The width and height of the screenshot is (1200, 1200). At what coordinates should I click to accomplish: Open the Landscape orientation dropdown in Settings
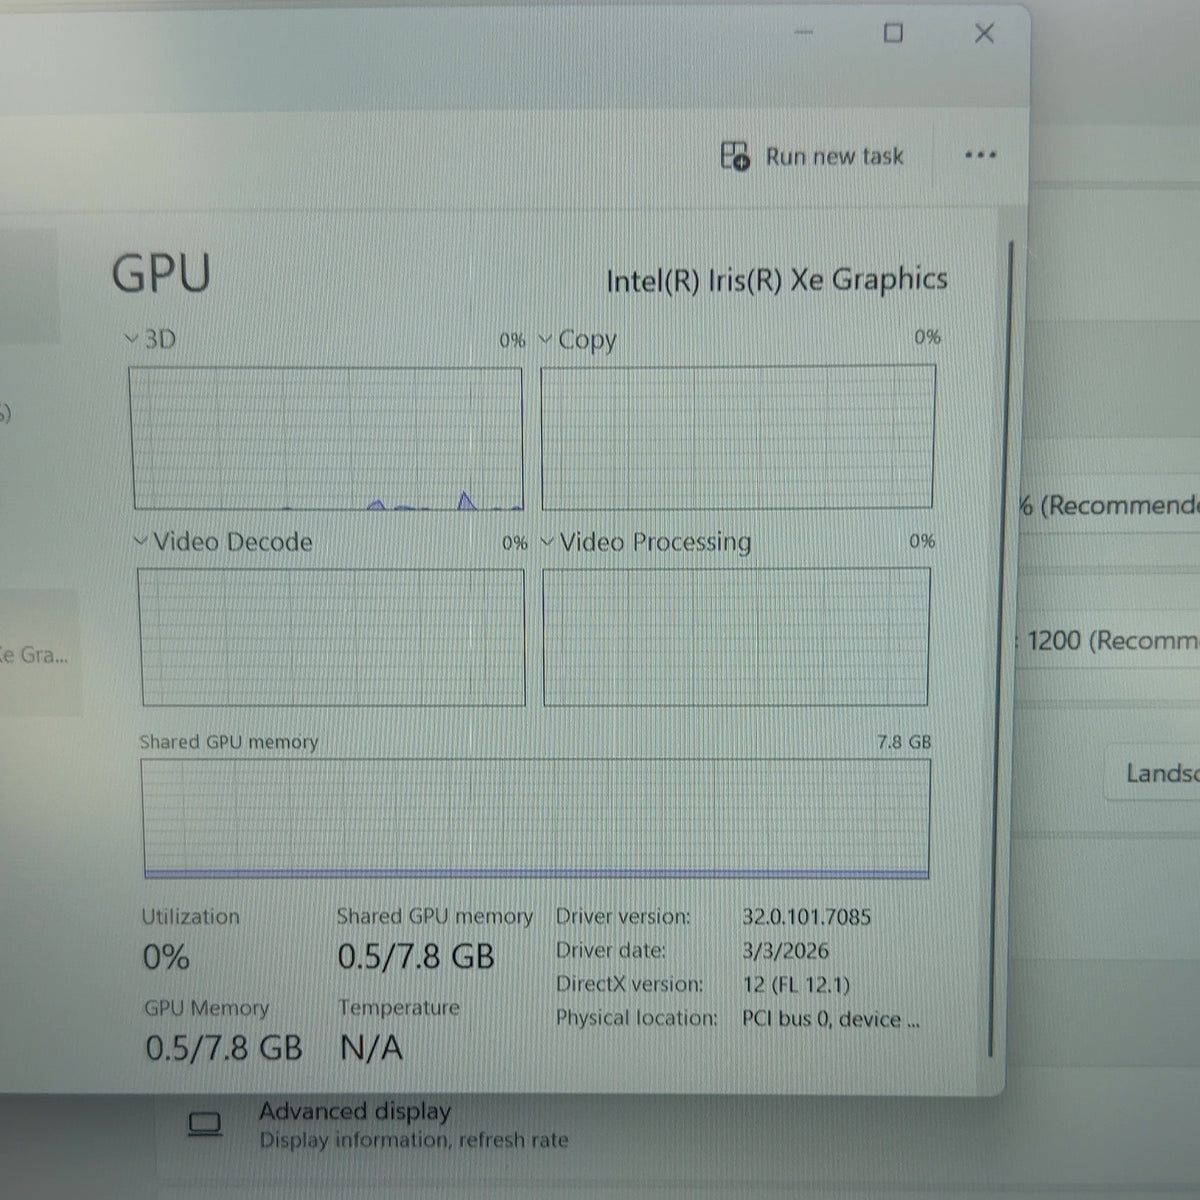tap(1153, 773)
